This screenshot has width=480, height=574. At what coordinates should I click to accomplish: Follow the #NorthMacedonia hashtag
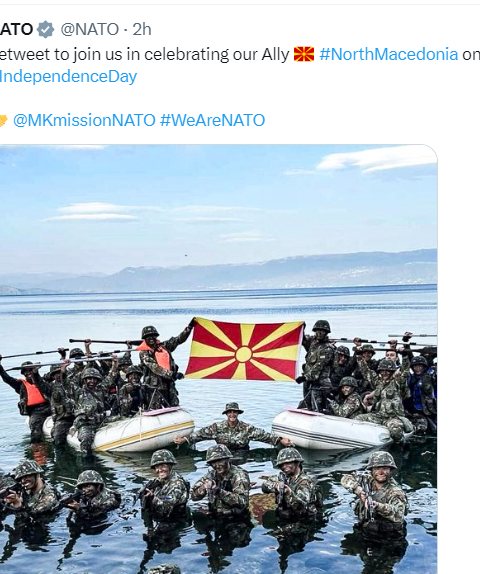tap(388, 54)
